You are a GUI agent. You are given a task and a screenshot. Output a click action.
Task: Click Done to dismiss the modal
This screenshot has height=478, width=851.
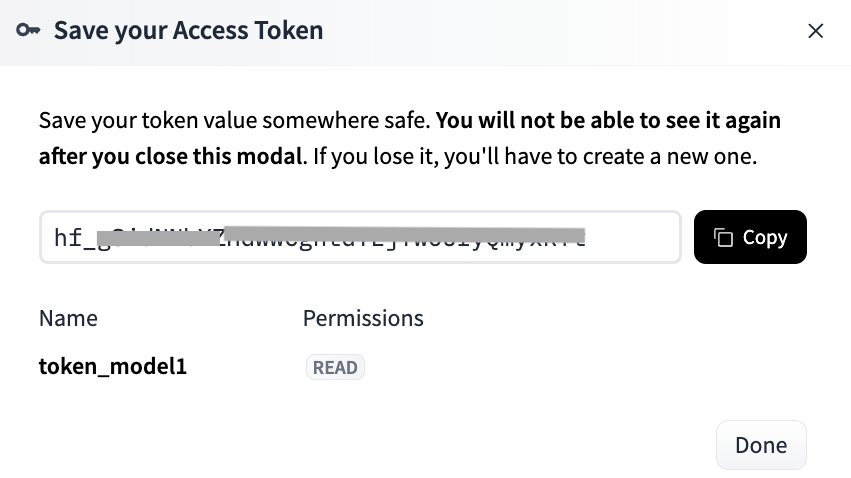click(x=761, y=445)
